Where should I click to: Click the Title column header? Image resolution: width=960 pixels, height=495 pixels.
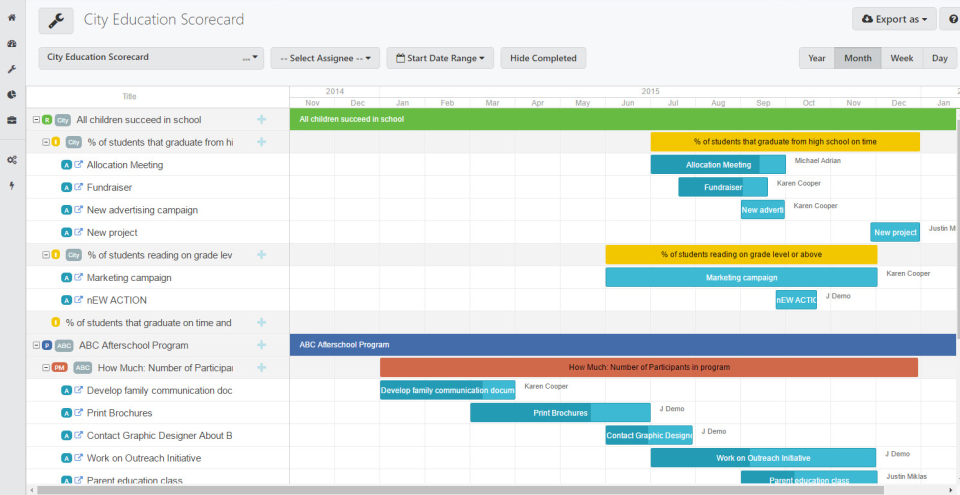[x=129, y=97]
